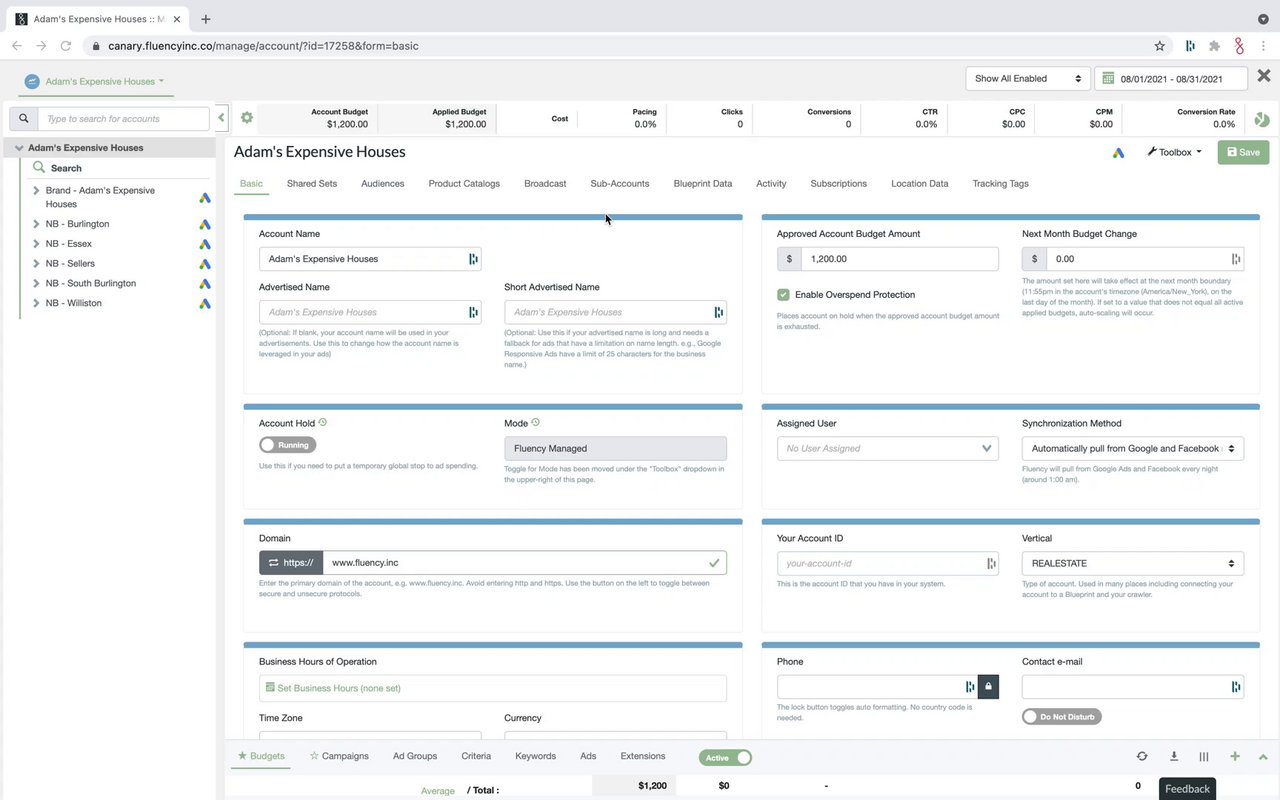The width and height of the screenshot is (1280, 800).
Task: Go to the Blueprint Data tab
Action: (703, 184)
